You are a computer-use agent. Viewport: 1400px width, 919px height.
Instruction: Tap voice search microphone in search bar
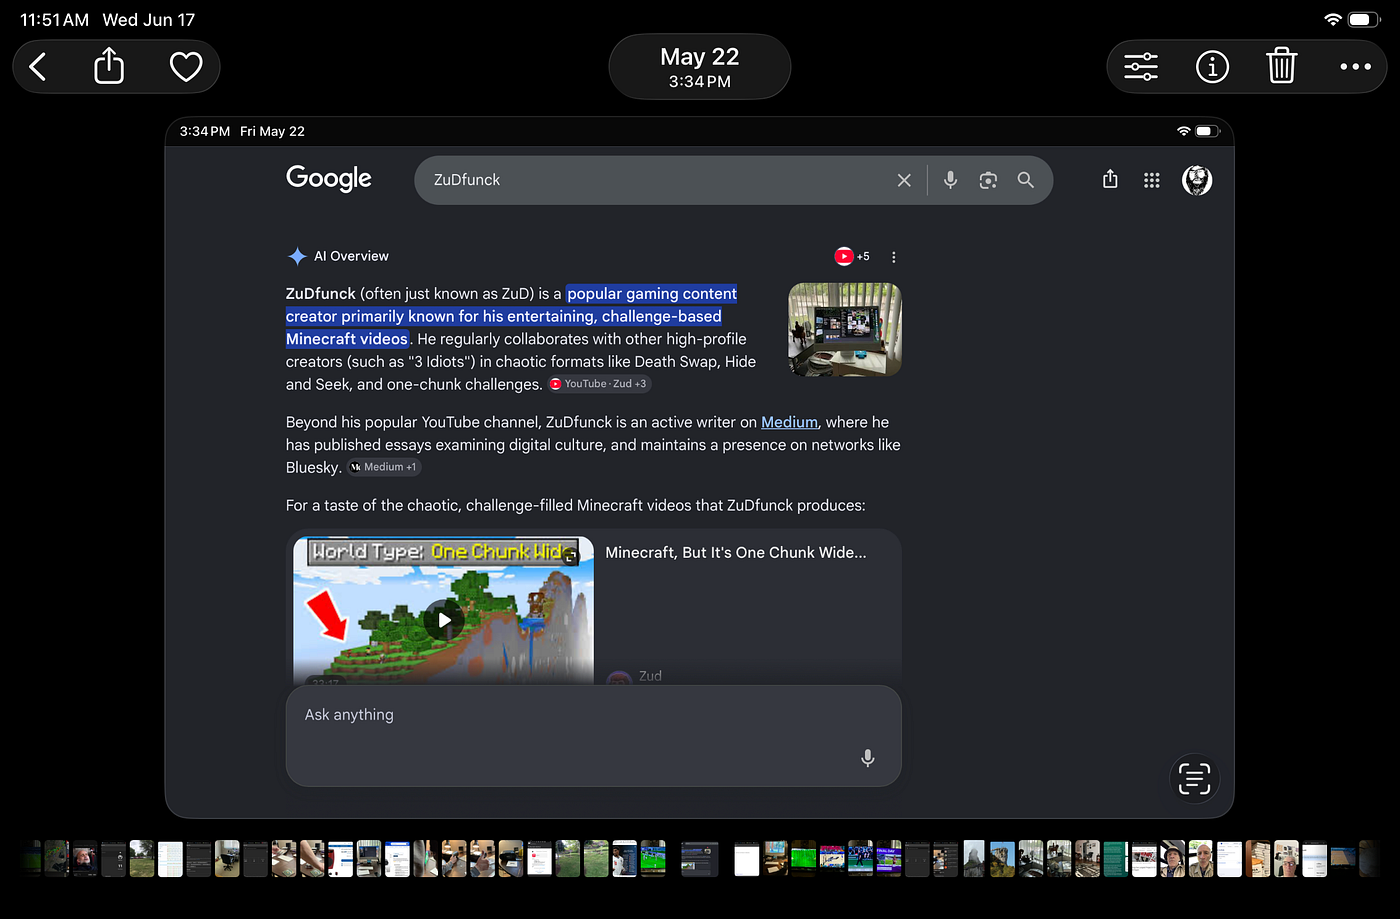[x=950, y=180]
